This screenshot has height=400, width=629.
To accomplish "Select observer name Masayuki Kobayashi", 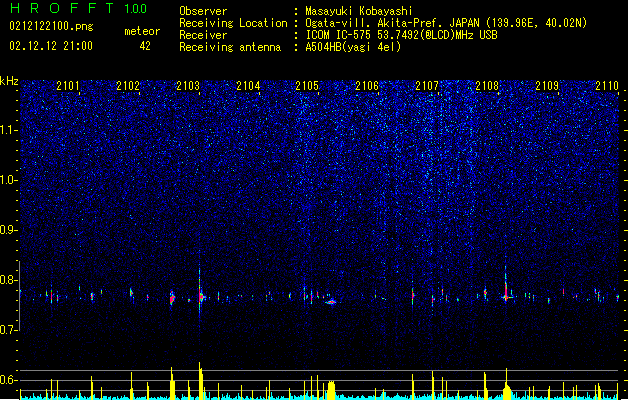I will pos(359,11).
